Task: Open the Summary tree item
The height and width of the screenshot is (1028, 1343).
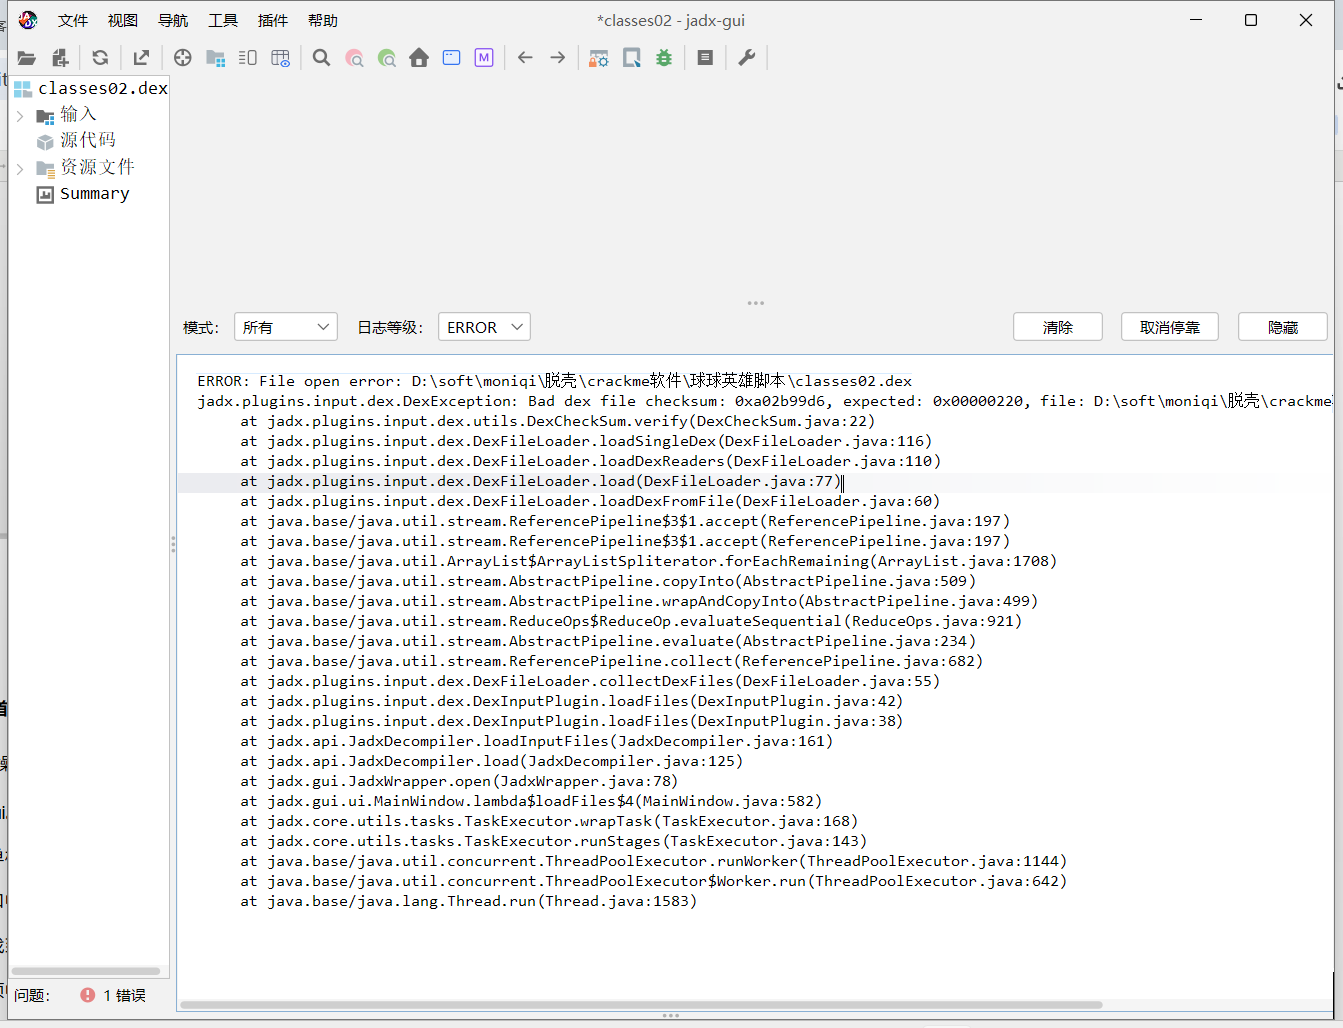Action: (94, 194)
